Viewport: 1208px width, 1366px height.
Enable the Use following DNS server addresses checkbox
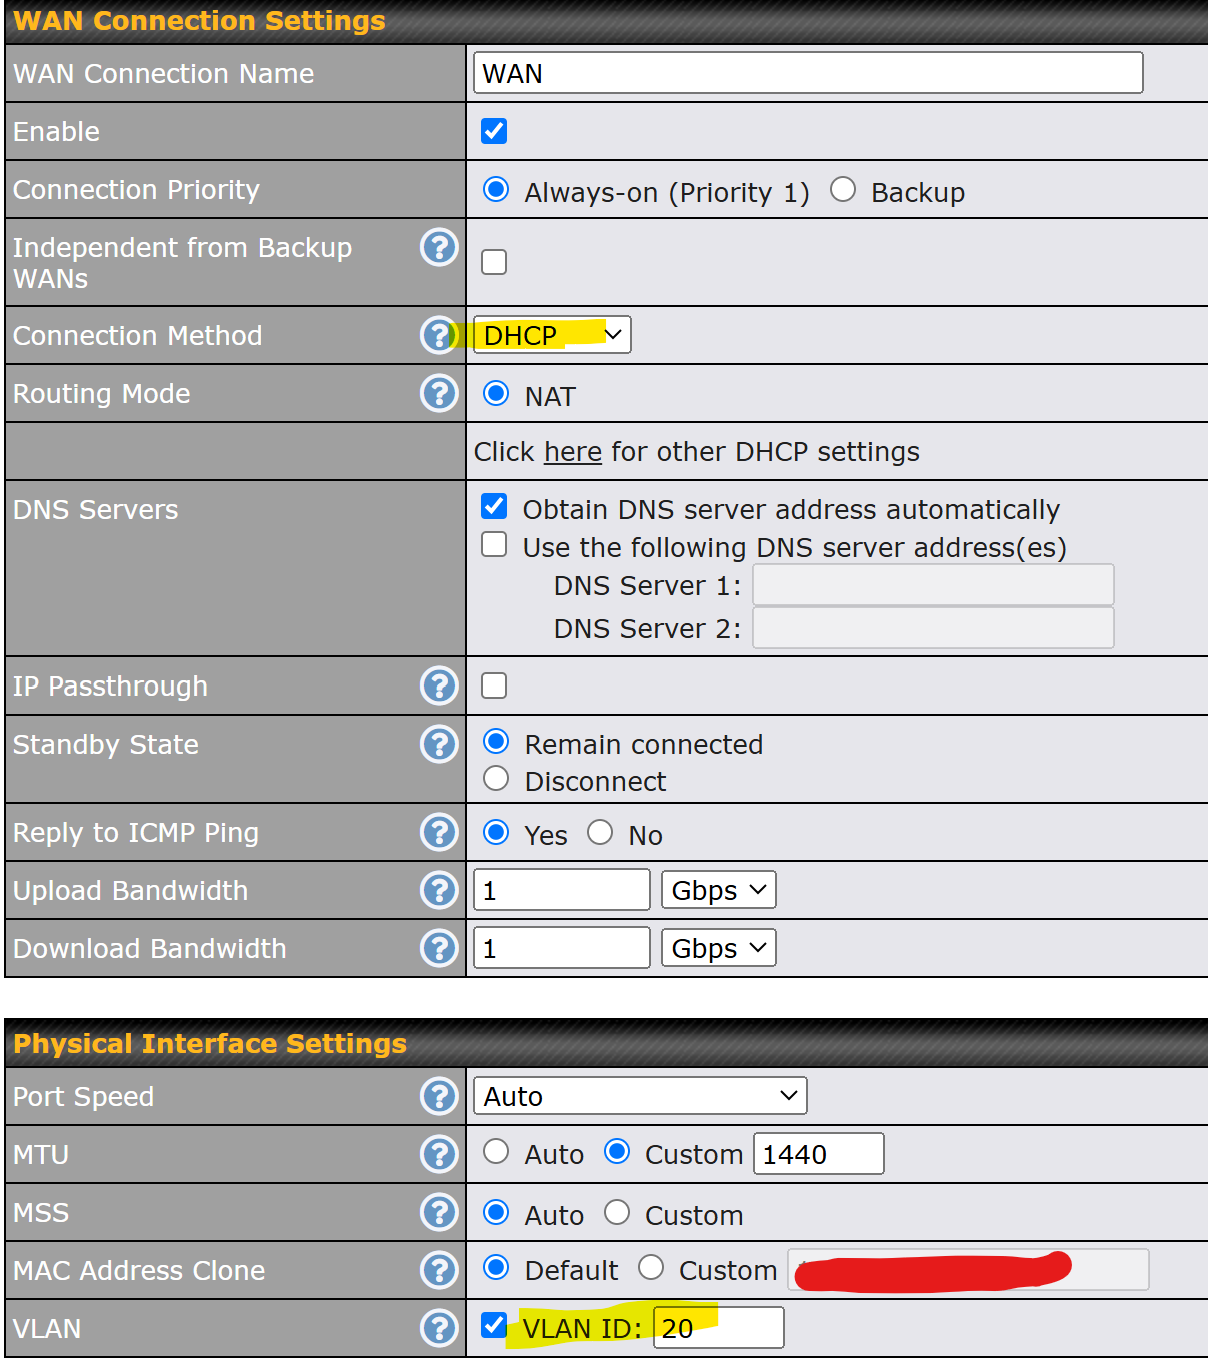click(494, 544)
